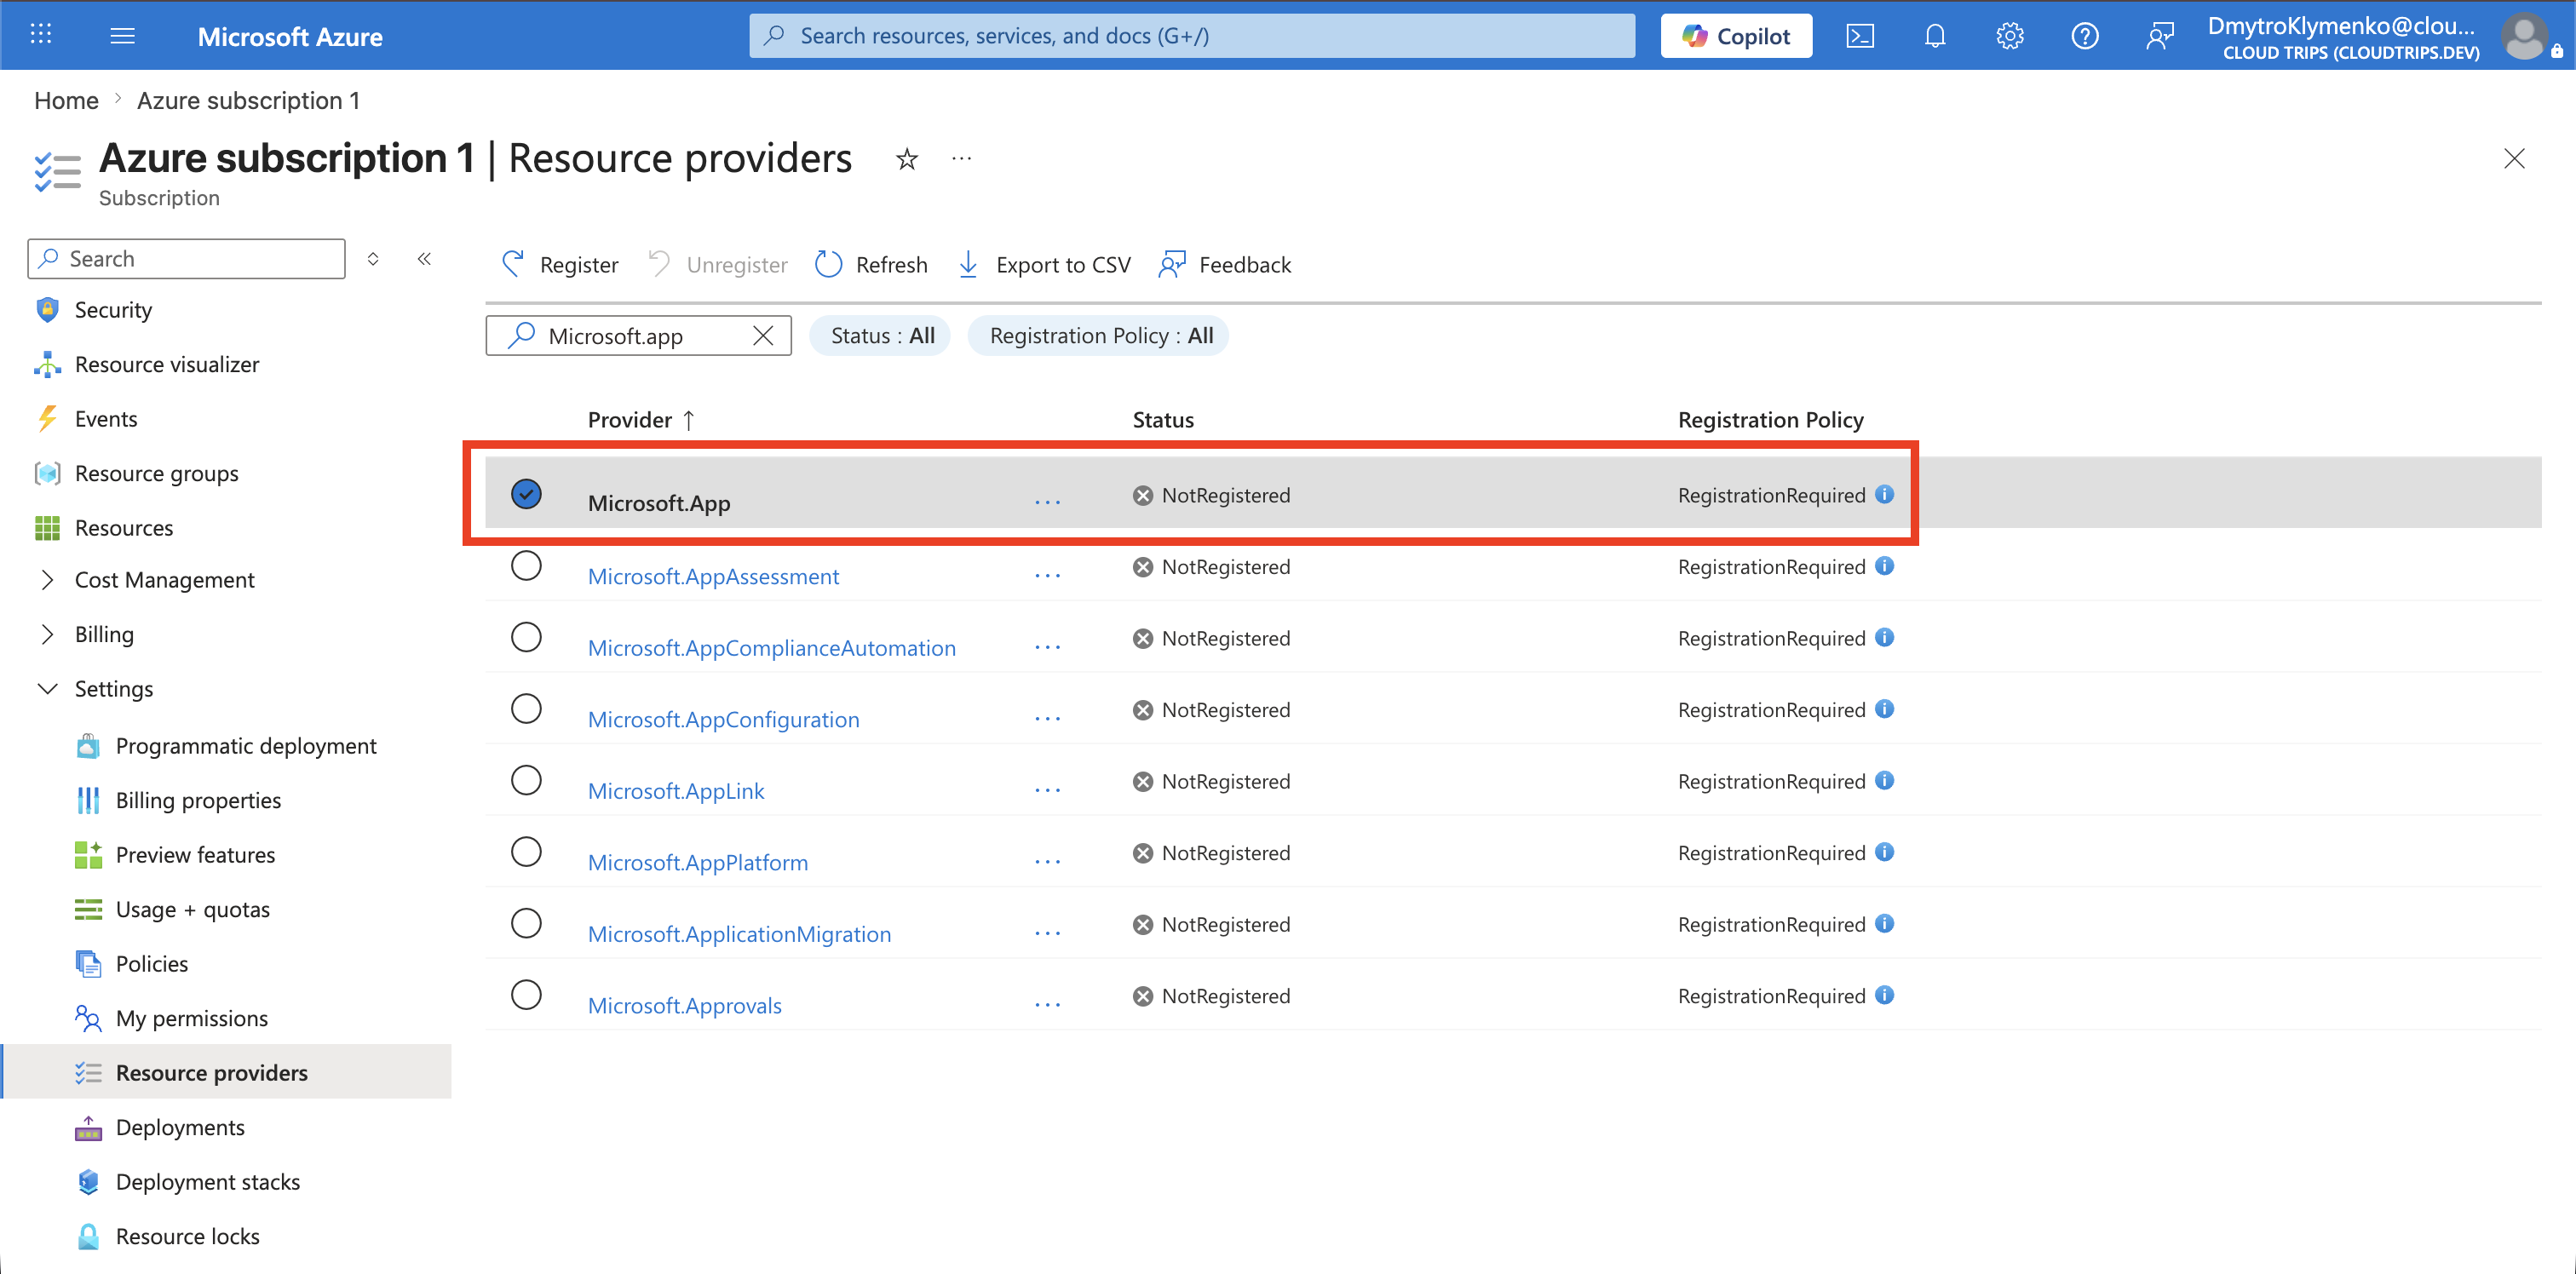The height and width of the screenshot is (1274, 2576).
Task: Click in the sidebar Search field
Action: coord(187,259)
